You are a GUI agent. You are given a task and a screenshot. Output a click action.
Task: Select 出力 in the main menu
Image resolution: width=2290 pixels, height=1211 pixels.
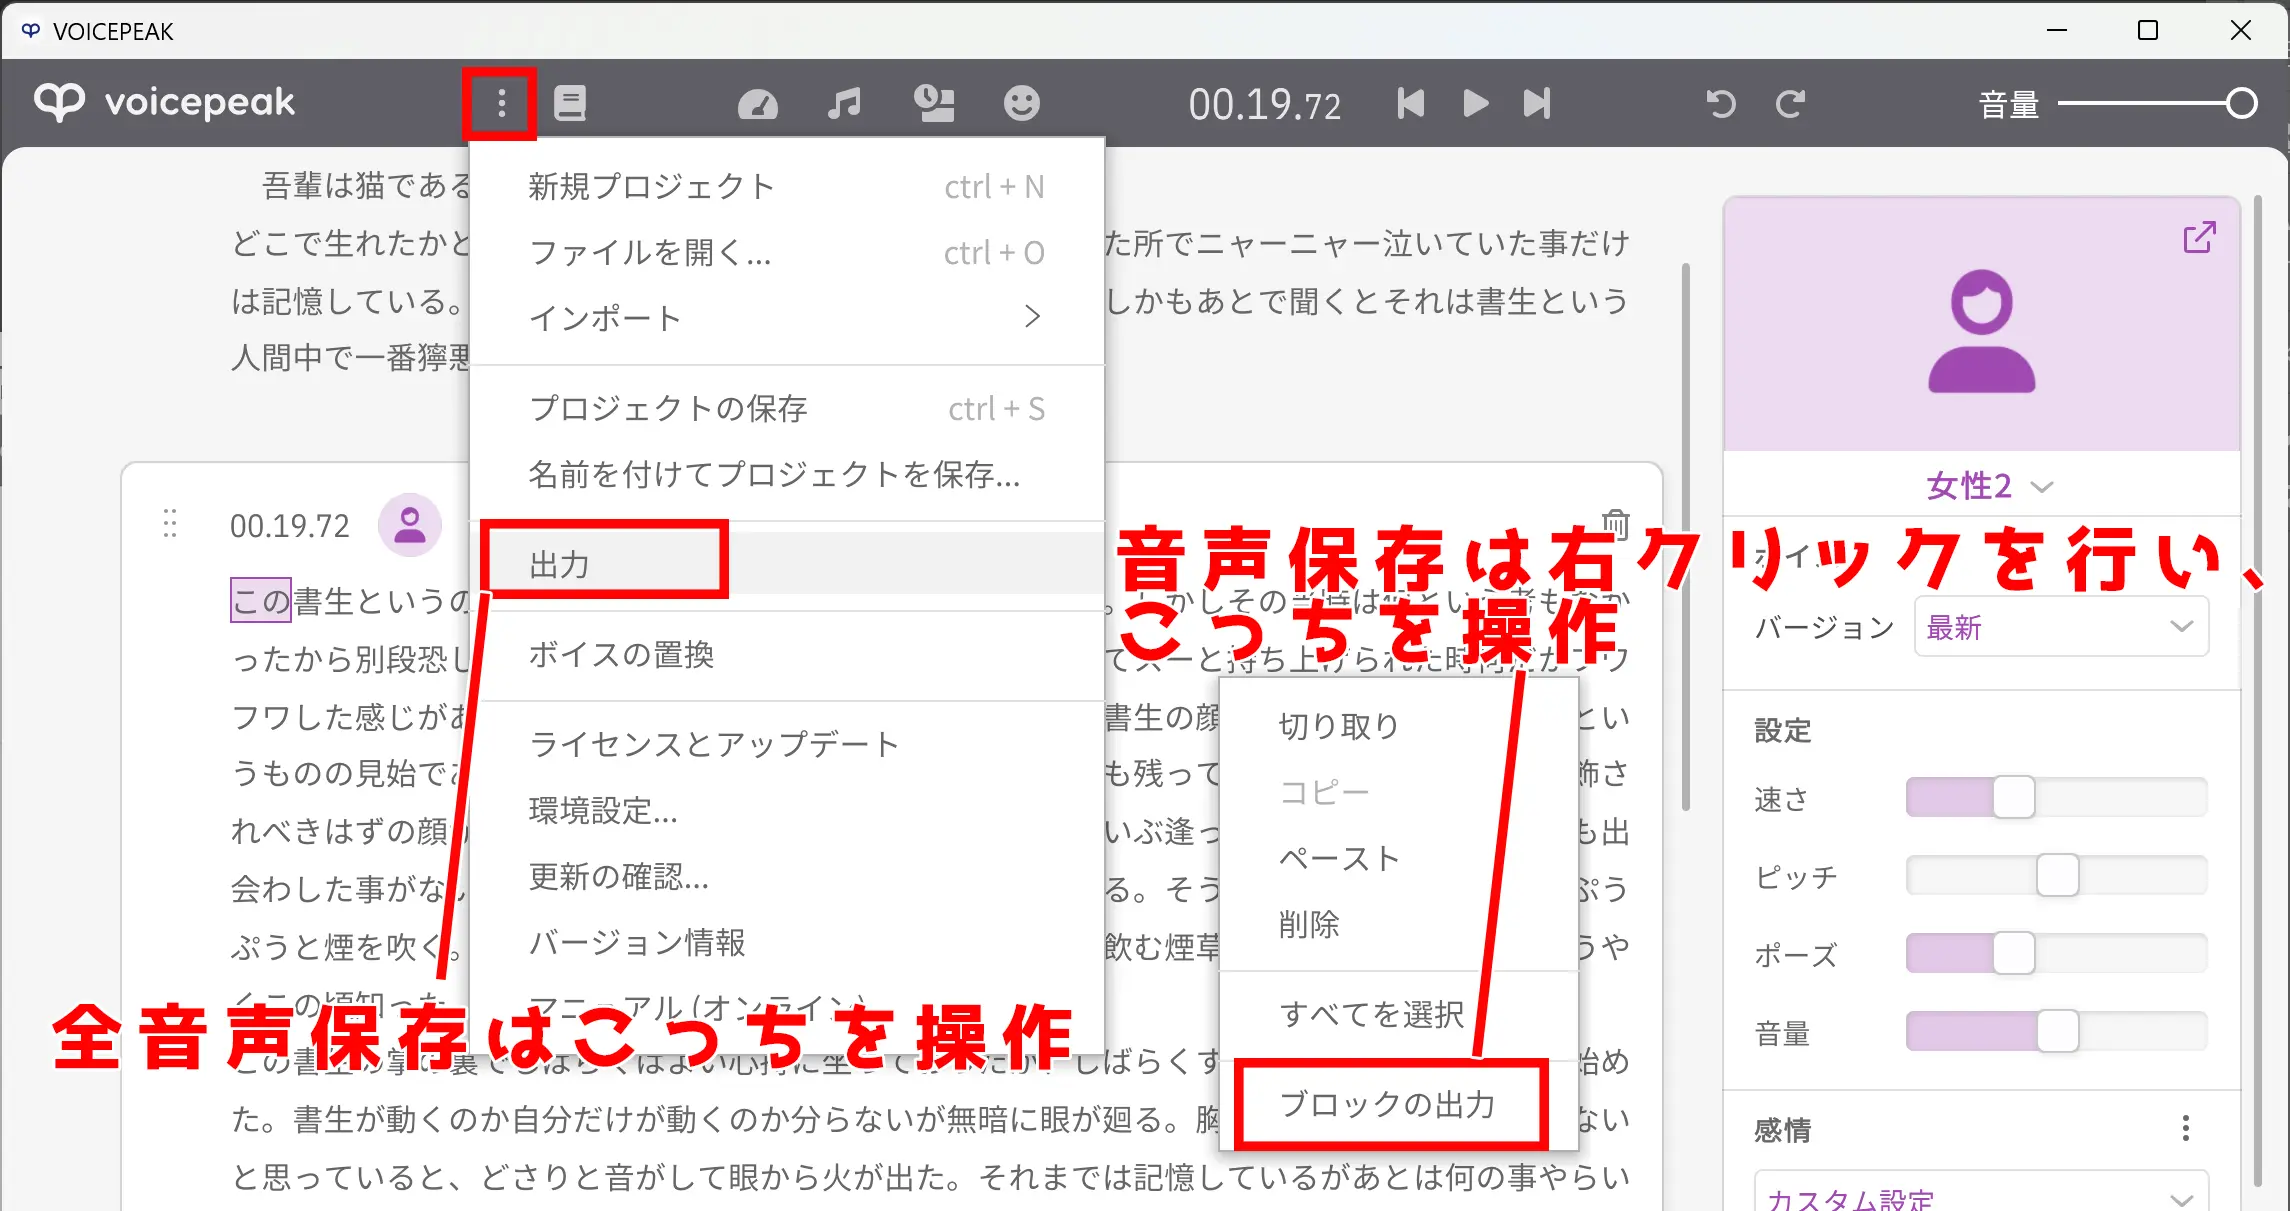[787, 564]
